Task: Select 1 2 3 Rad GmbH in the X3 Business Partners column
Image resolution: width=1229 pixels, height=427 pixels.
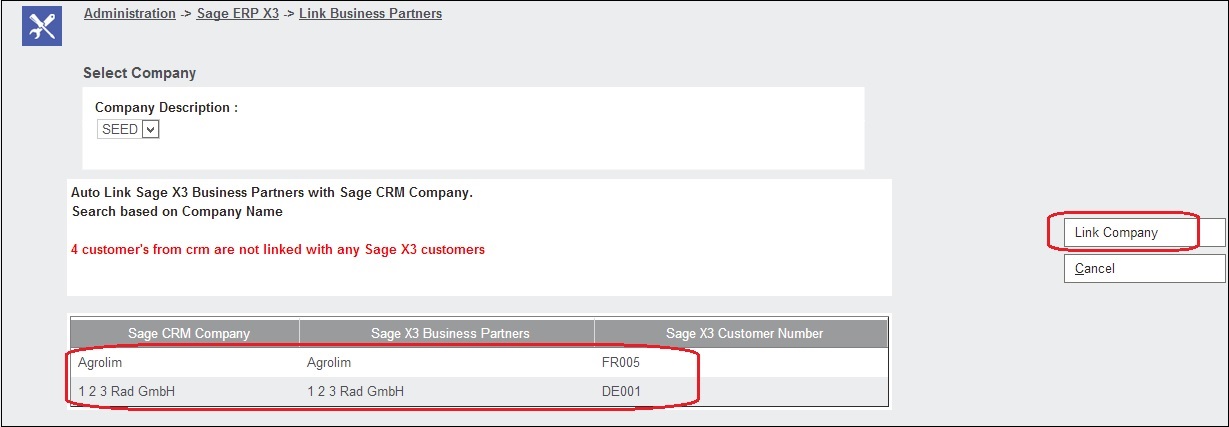Action: coord(356,391)
